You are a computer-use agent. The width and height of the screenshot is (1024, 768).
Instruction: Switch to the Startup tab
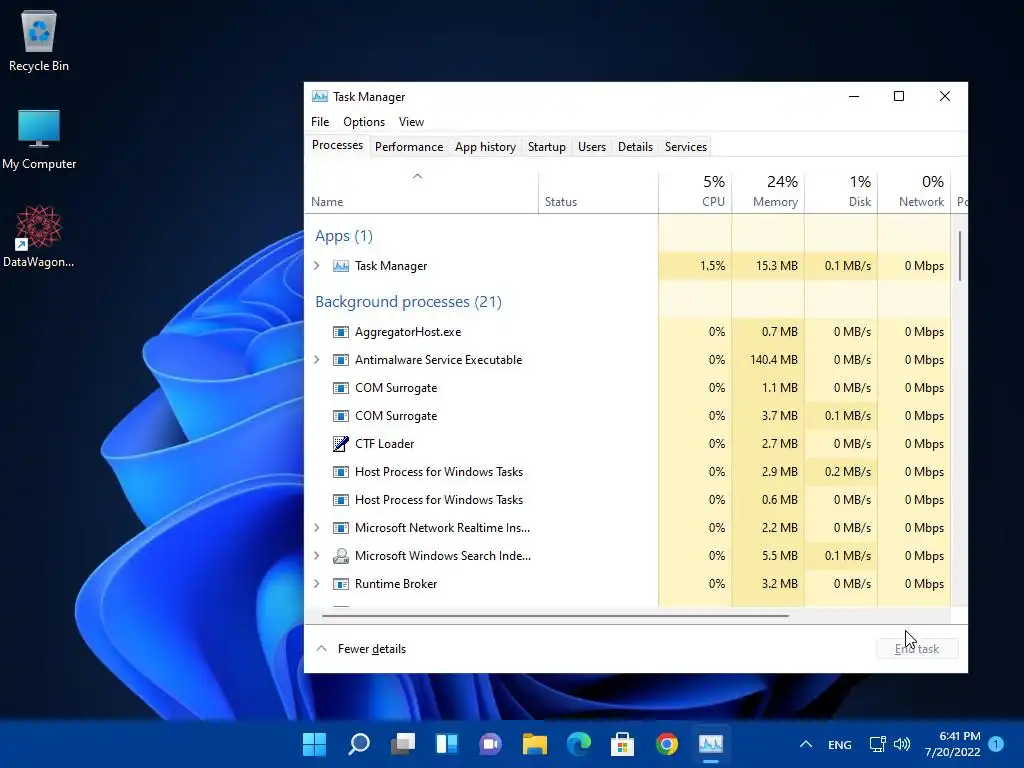click(x=547, y=147)
